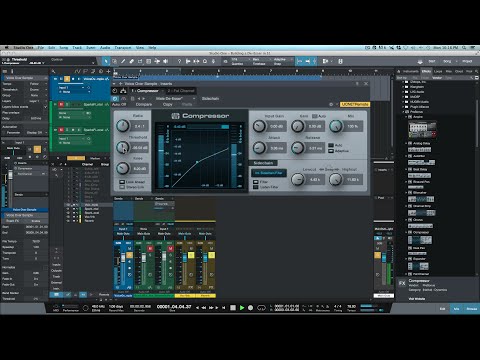Select the Listen speaker tool
The image size is (480, 360).
(x=166, y=61)
